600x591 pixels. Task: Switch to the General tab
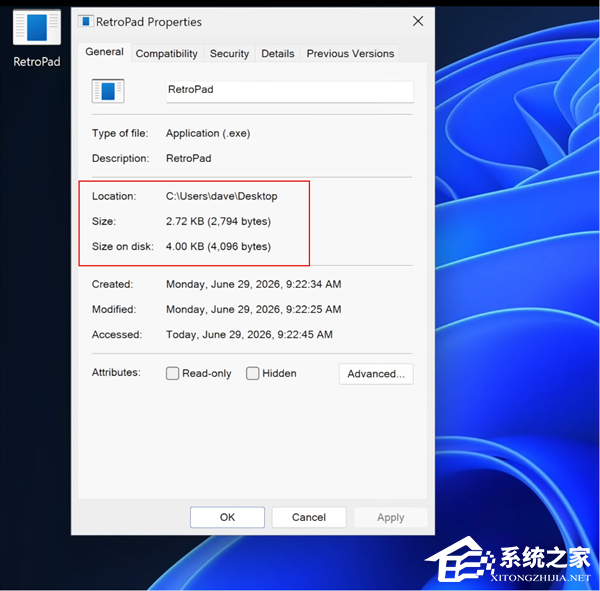coord(104,52)
